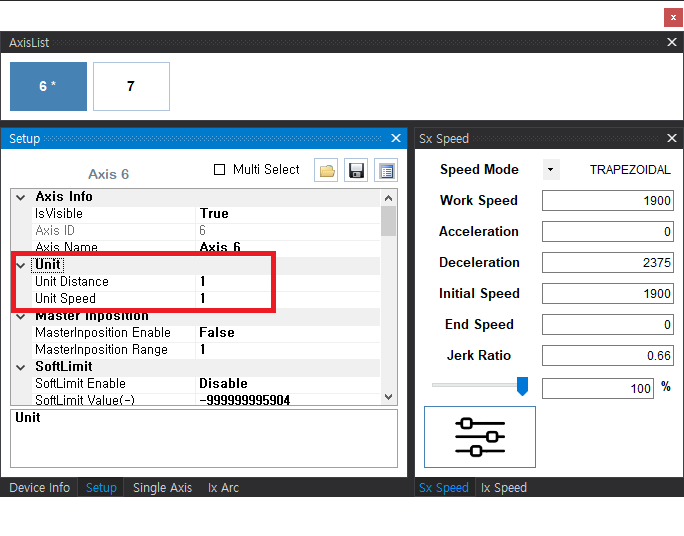684x536 pixels.
Task: Close the Sx Speed panel
Action: (672, 139)
